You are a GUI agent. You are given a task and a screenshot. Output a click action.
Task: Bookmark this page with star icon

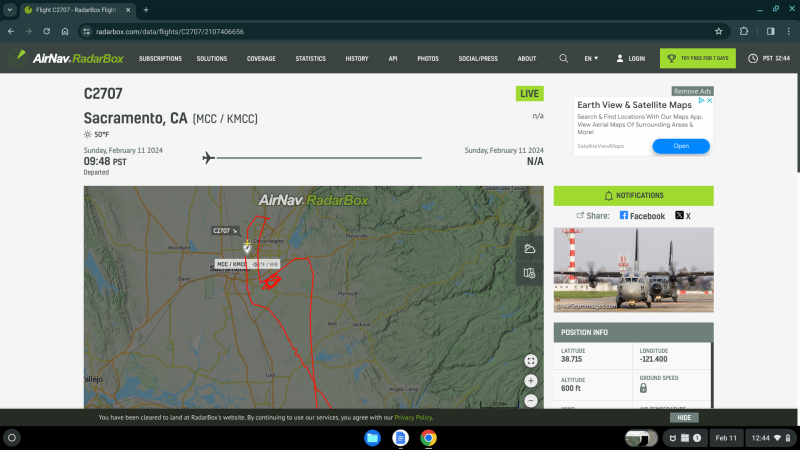pos(718,31)
